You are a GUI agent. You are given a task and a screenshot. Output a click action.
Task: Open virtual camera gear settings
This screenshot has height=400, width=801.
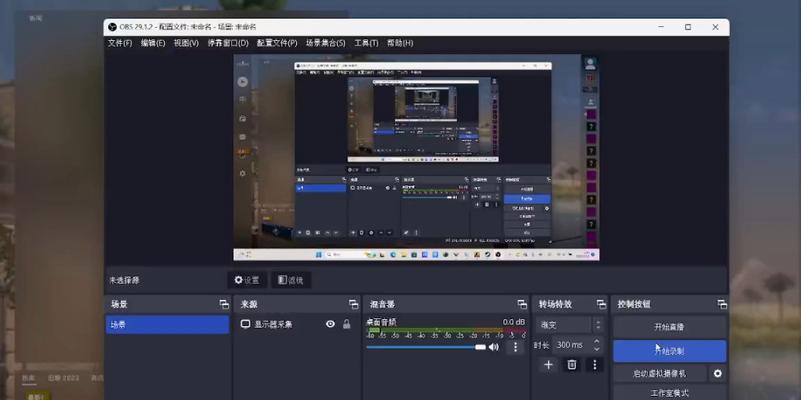[x=718, y=374]
